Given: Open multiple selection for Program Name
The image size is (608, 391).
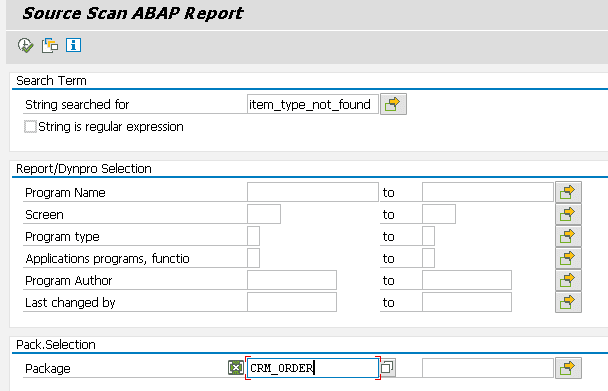Looking at the screenshot, I should [x=568, y=192].
